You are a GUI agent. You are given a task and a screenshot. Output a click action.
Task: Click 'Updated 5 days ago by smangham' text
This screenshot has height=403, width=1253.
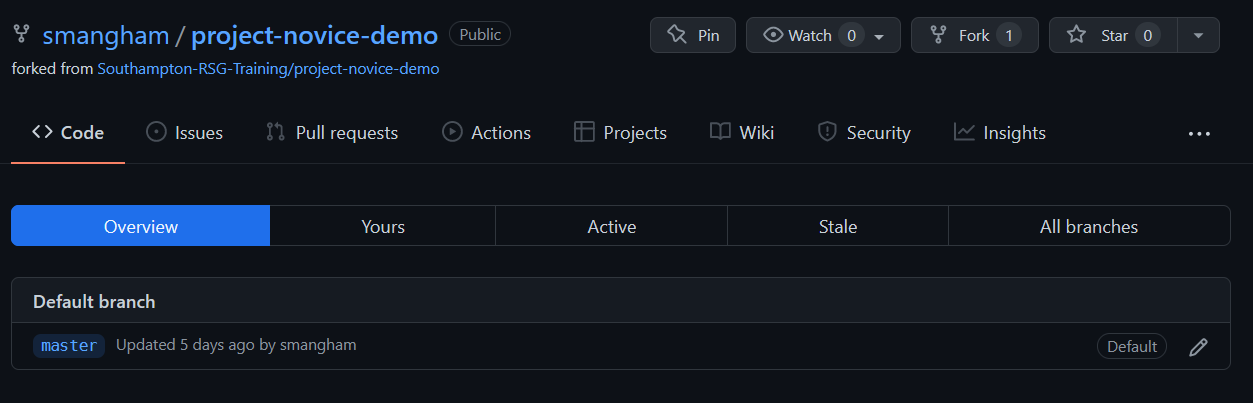(x=236, y=345)
